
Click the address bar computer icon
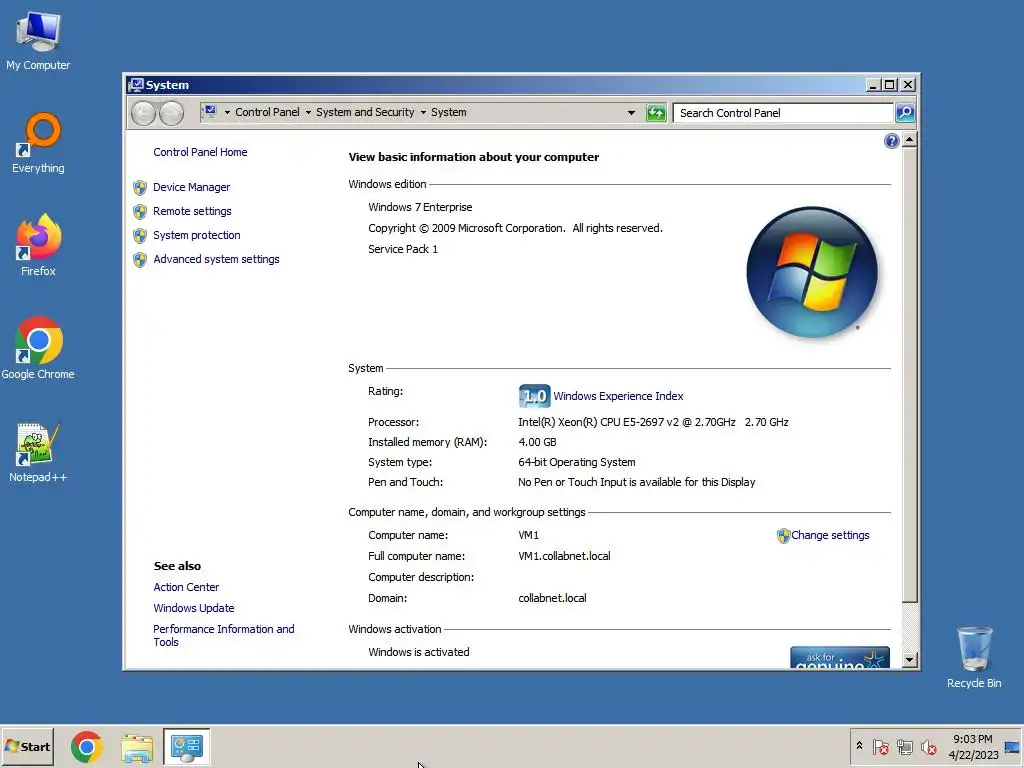coord(209,112)
